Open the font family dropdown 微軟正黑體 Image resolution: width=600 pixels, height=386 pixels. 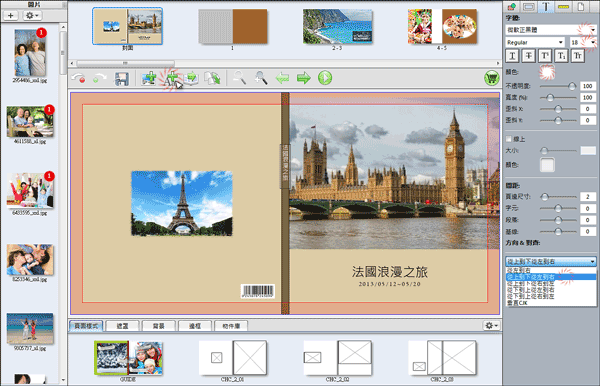pyautogui.click(x=551, y=29)
